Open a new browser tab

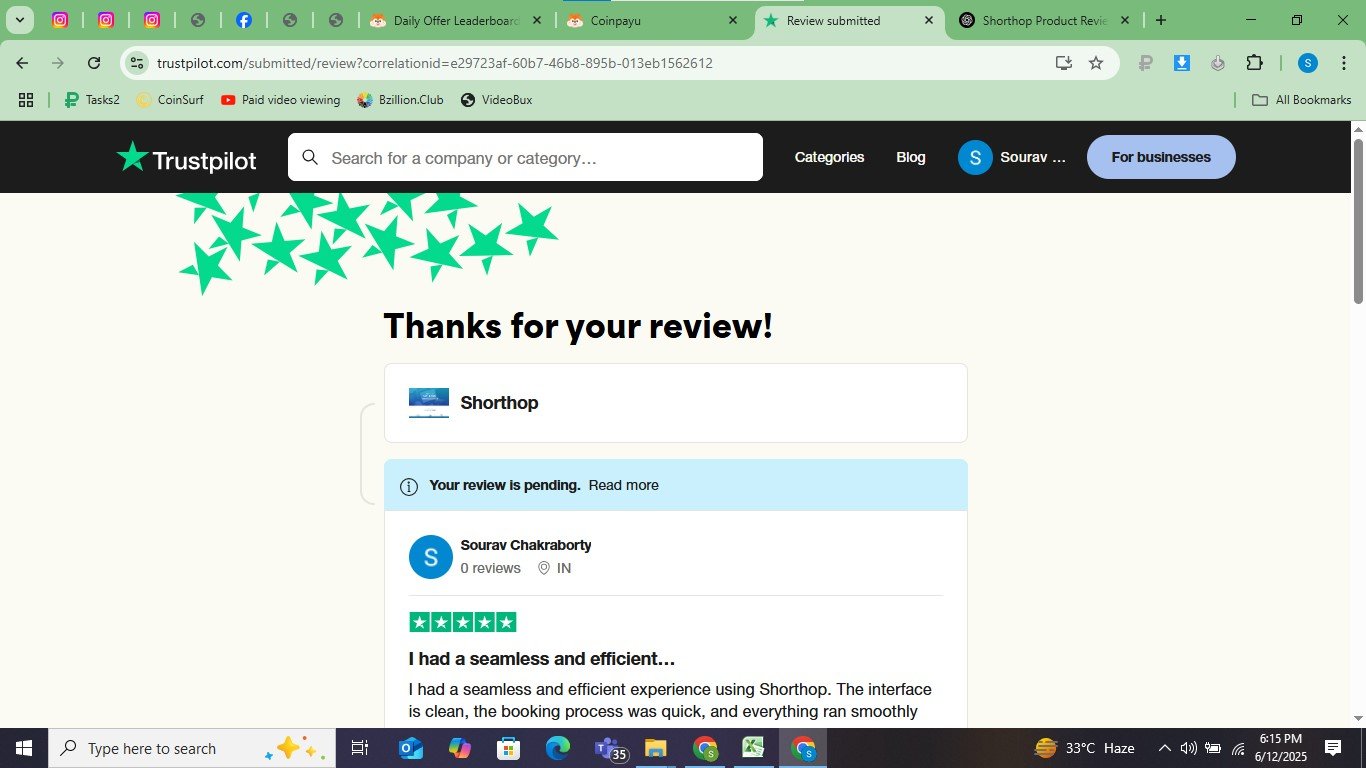1160,20
